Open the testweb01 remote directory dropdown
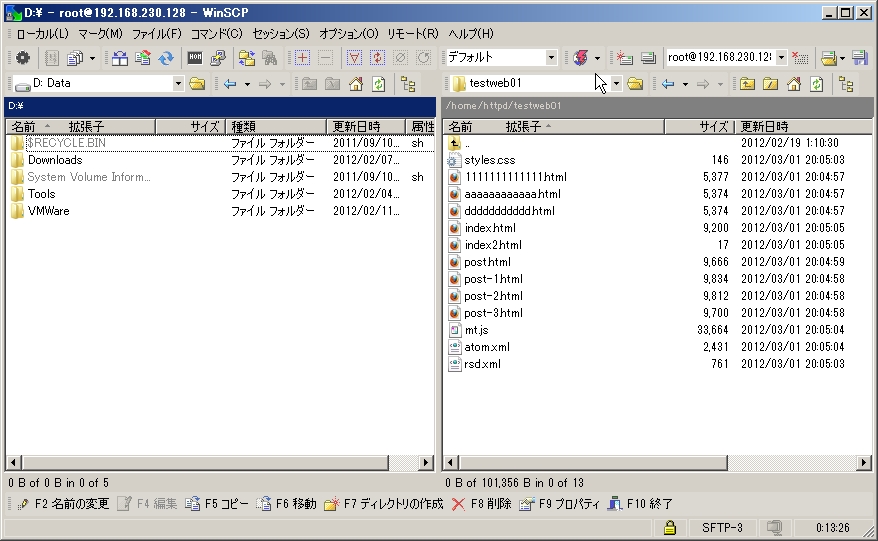The height and width of the screenshot is (541, 878). point(616,84)
